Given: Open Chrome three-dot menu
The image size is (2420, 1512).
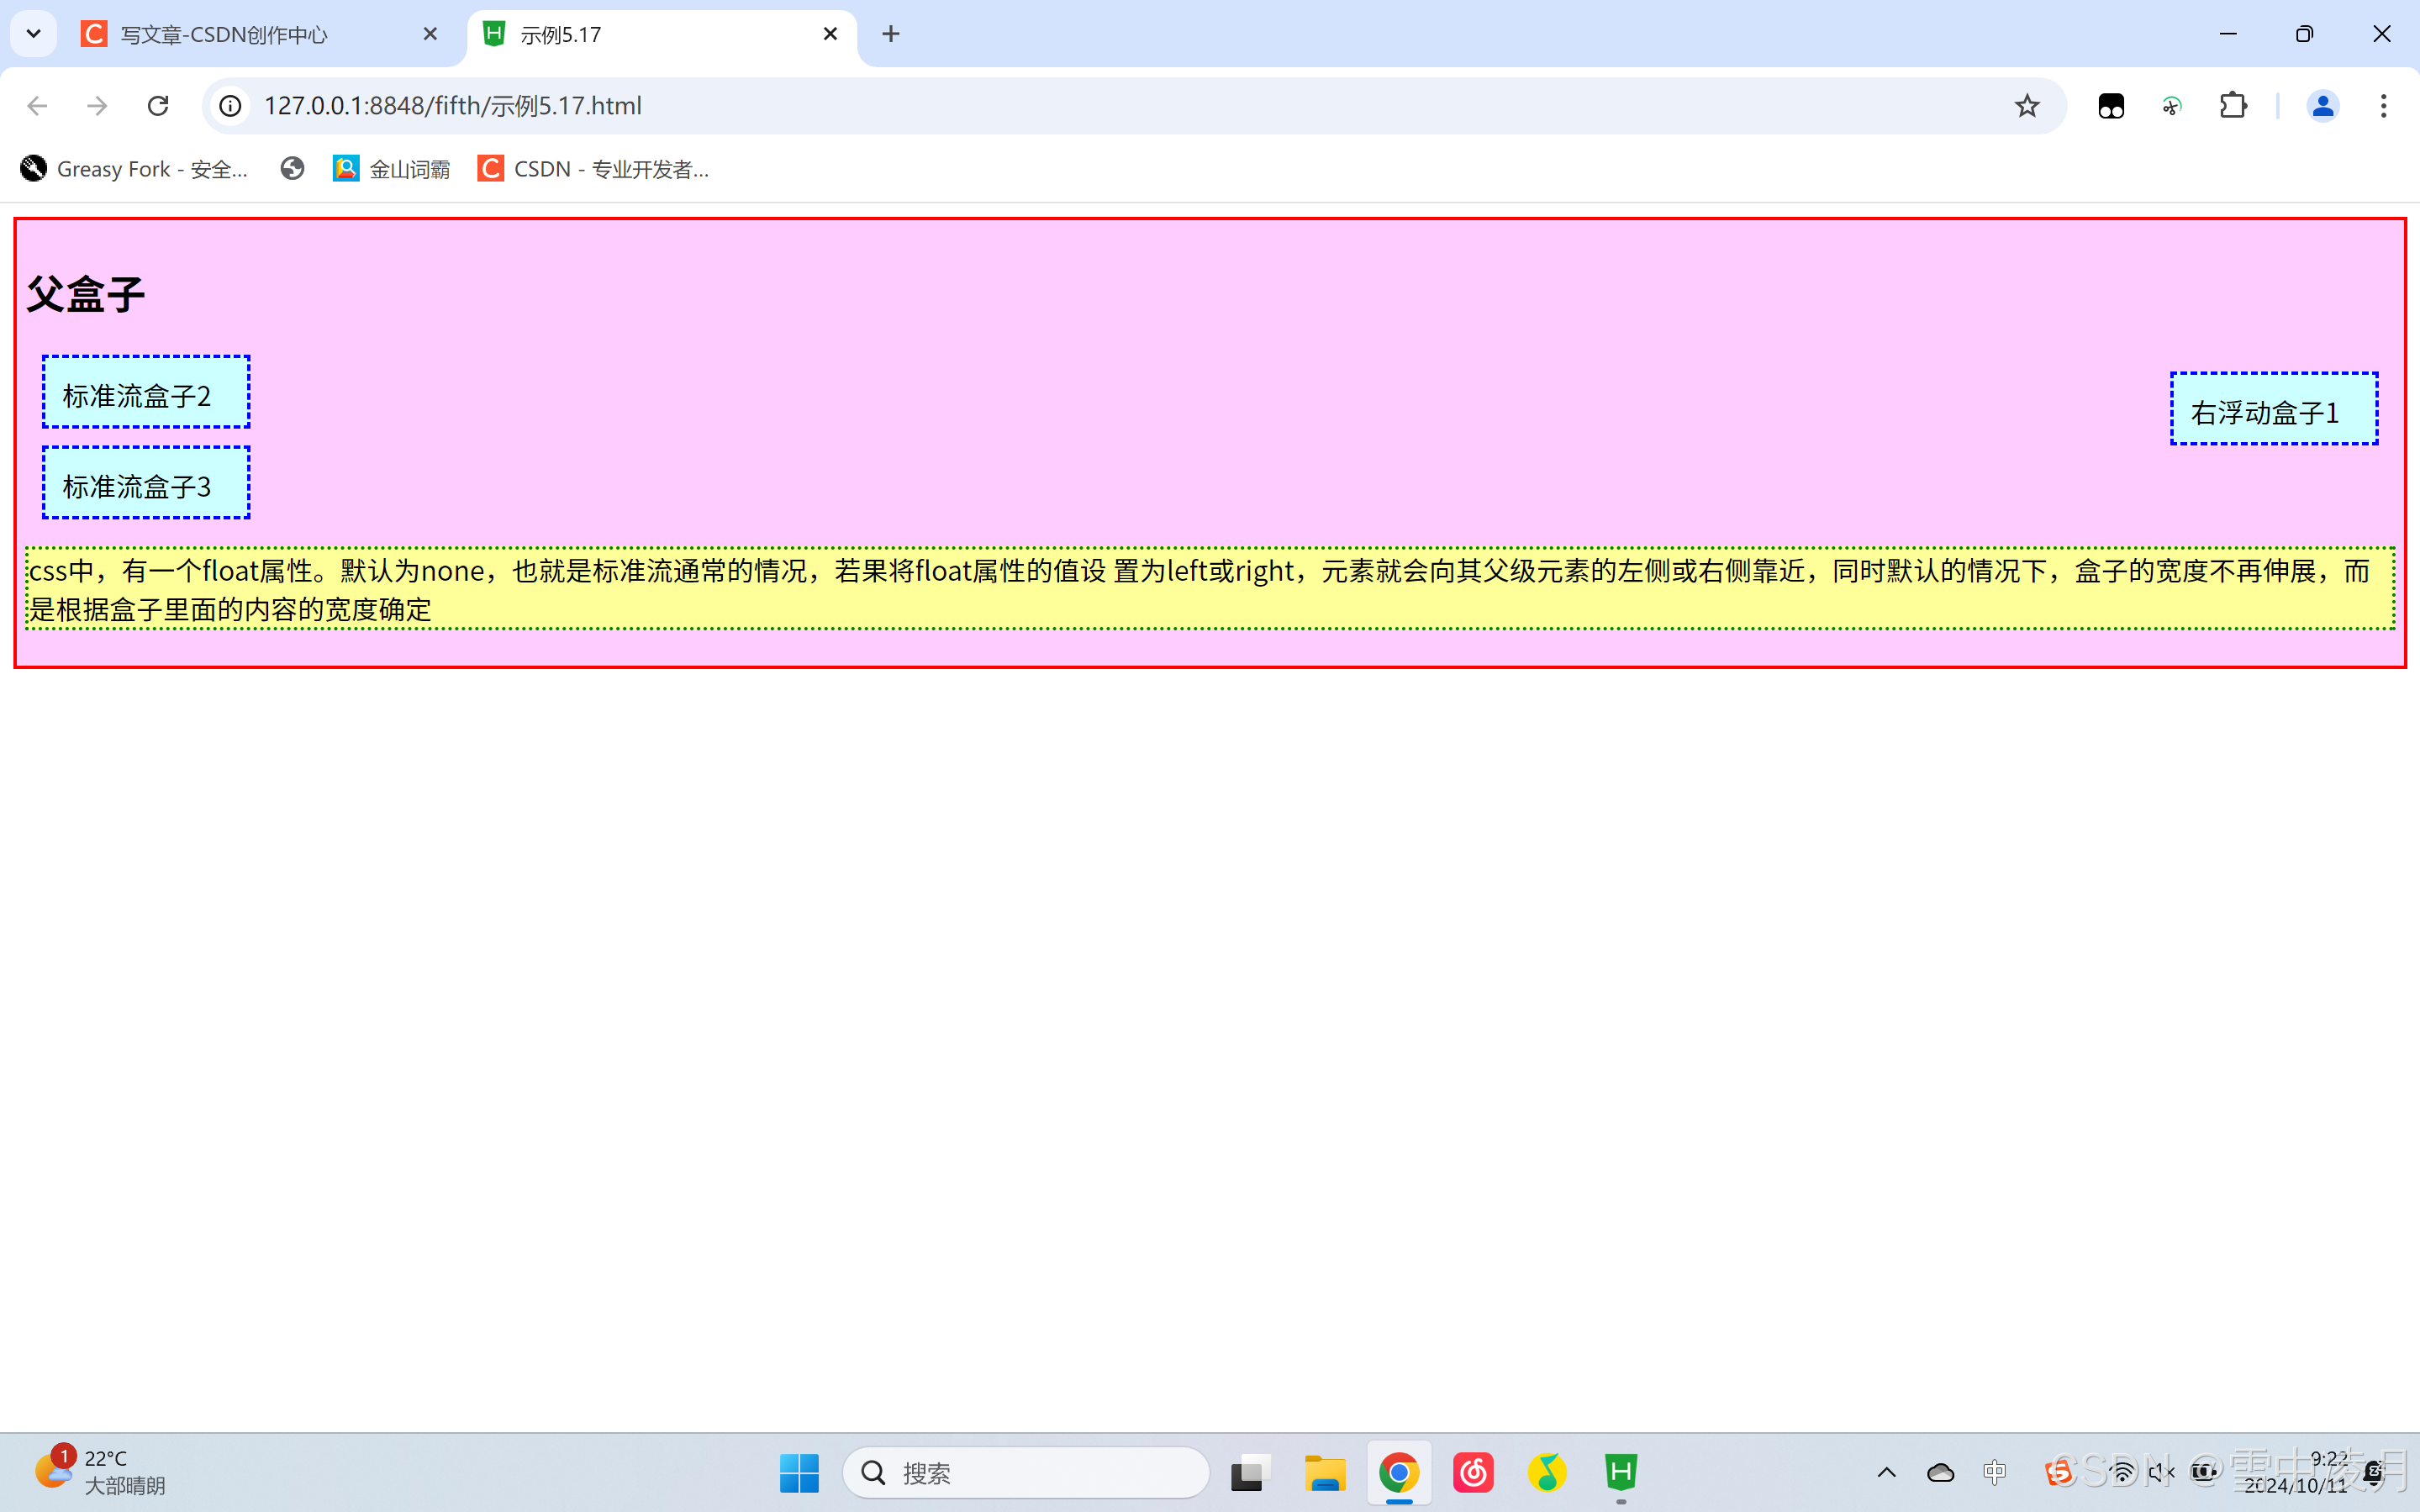Looking at the screenshot, I should (2383, 106).
